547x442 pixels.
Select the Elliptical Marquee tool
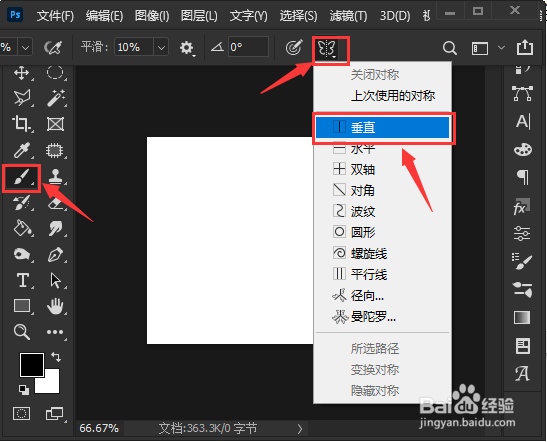click(55, 73)
